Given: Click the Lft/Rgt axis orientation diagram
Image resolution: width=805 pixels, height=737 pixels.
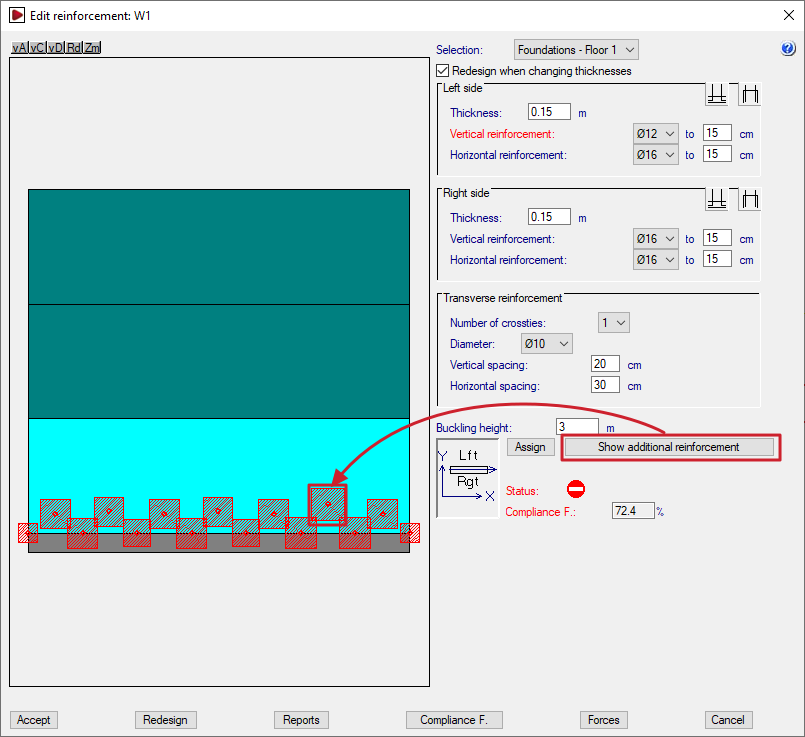Looking at the screenshot, I should coord(468,478).
